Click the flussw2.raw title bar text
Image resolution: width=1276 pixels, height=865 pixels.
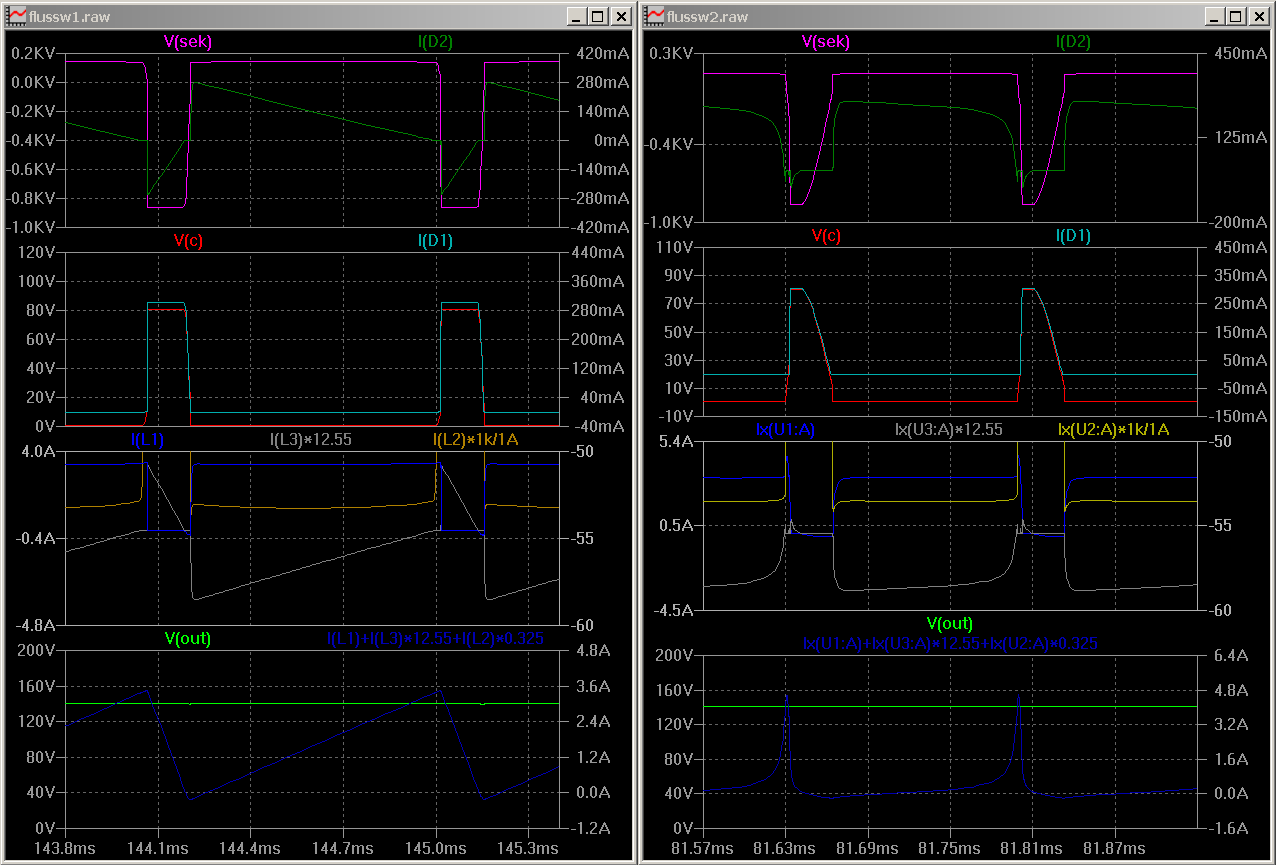click(707, 16)
